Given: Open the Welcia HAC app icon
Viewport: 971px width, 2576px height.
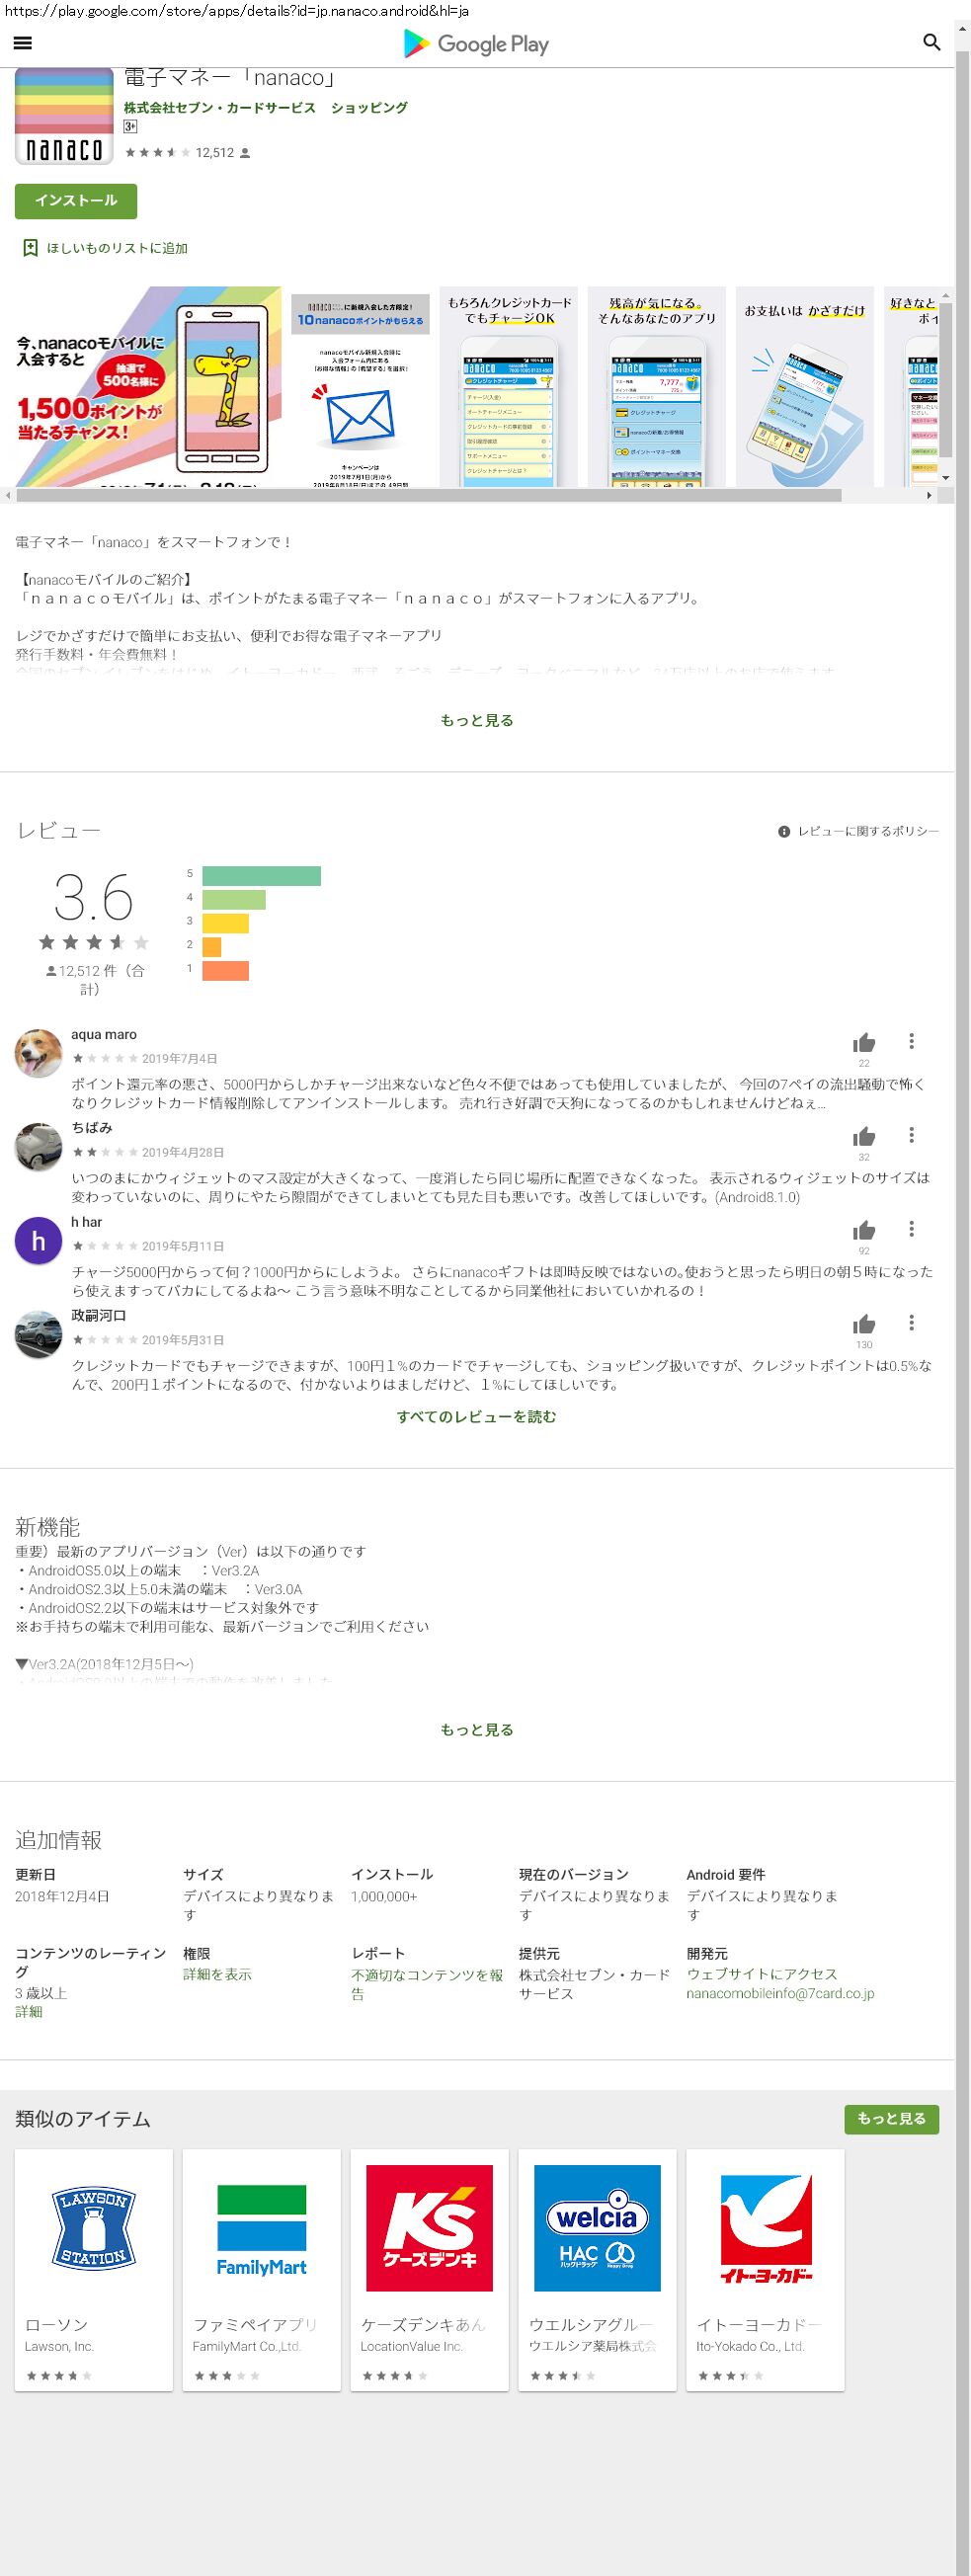Looking at the screenshot, I should tap(598, 2228).
